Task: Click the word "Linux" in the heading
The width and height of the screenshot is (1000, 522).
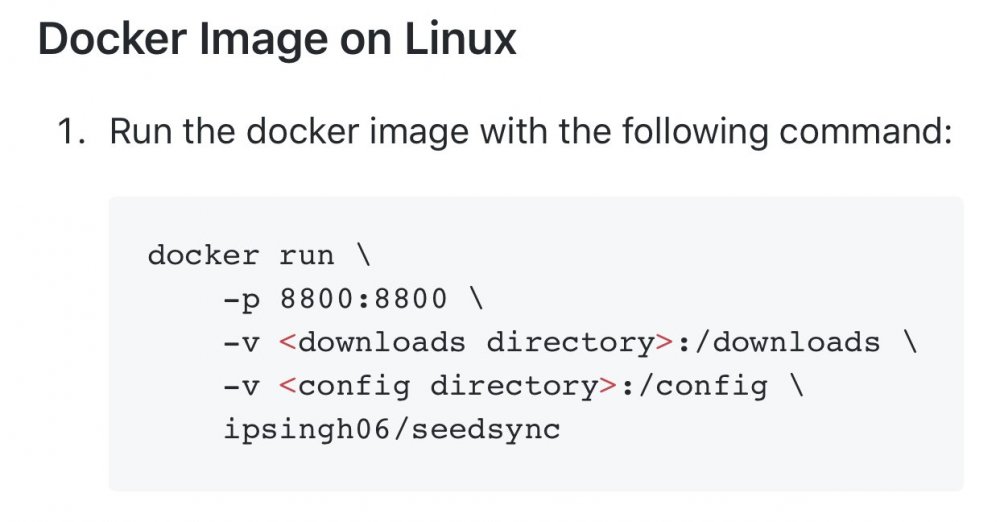Action: click(x=460, y=39)
